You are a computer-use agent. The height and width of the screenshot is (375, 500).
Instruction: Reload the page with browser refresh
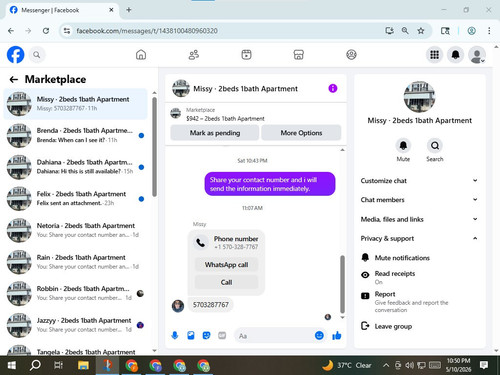(46, 31)
